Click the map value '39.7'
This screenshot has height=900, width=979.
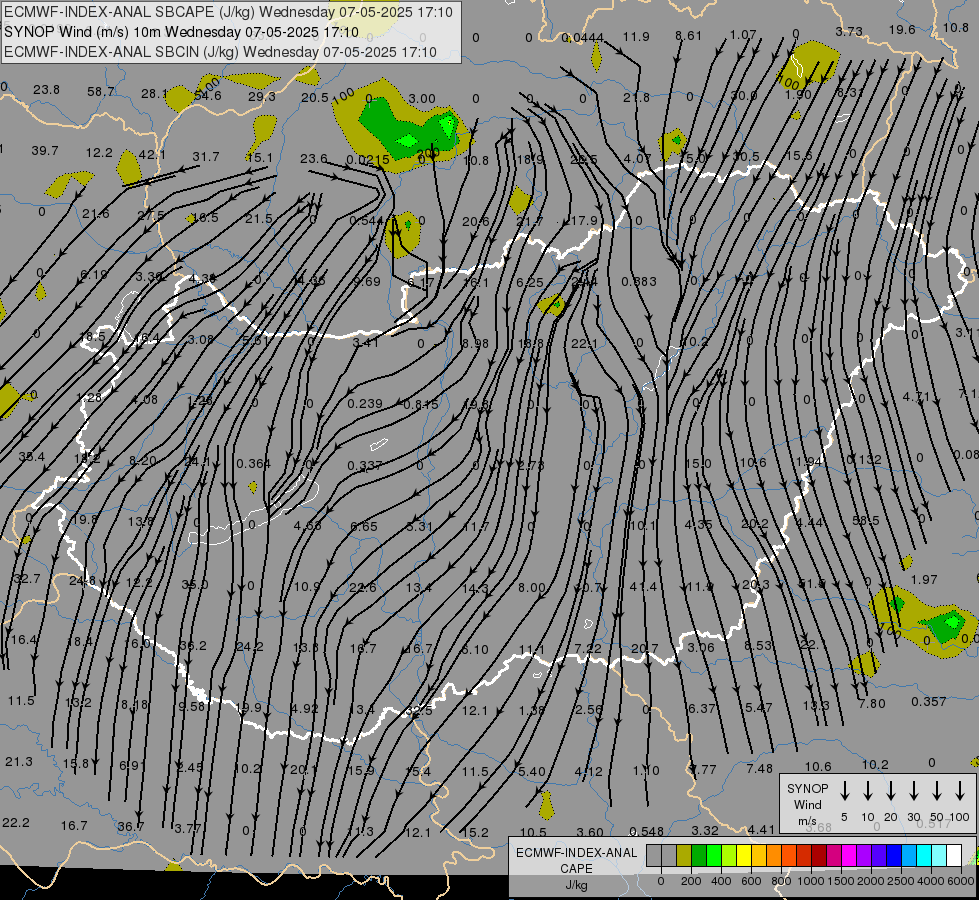click(x=45, y=151)
